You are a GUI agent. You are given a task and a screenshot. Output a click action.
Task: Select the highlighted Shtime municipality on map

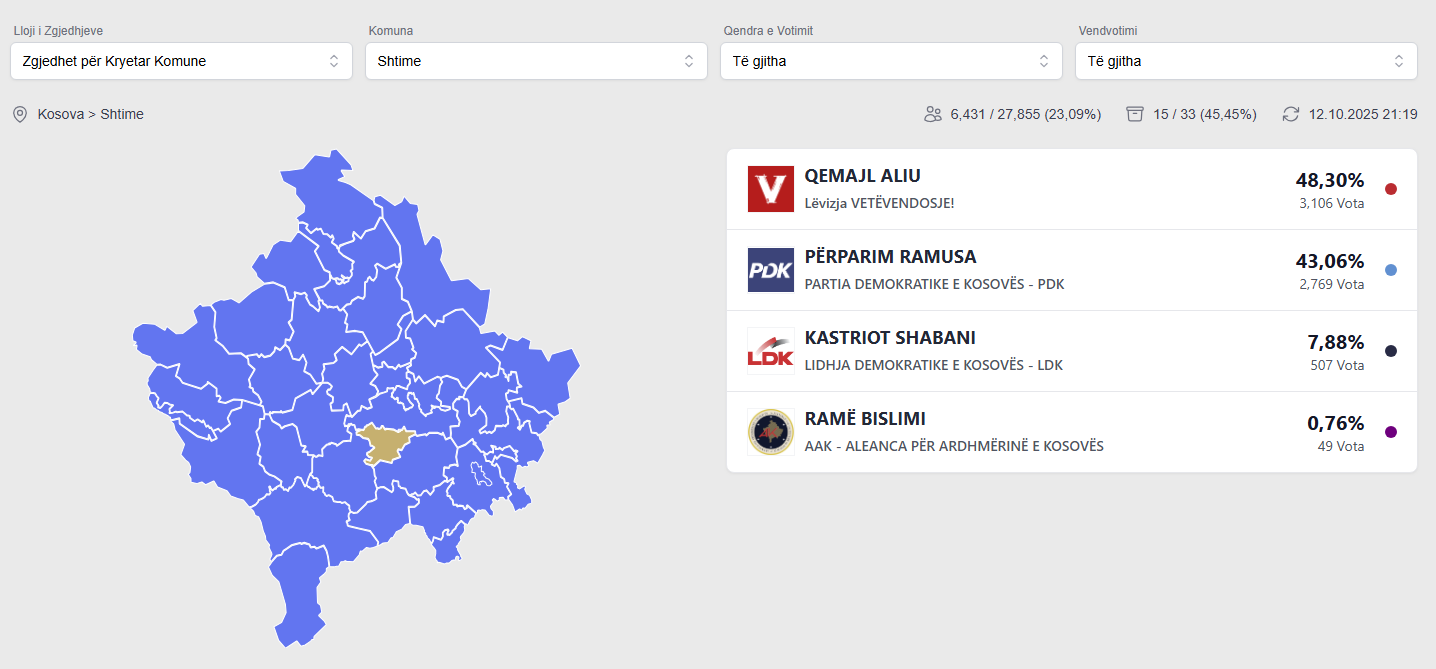coord(382,442)
